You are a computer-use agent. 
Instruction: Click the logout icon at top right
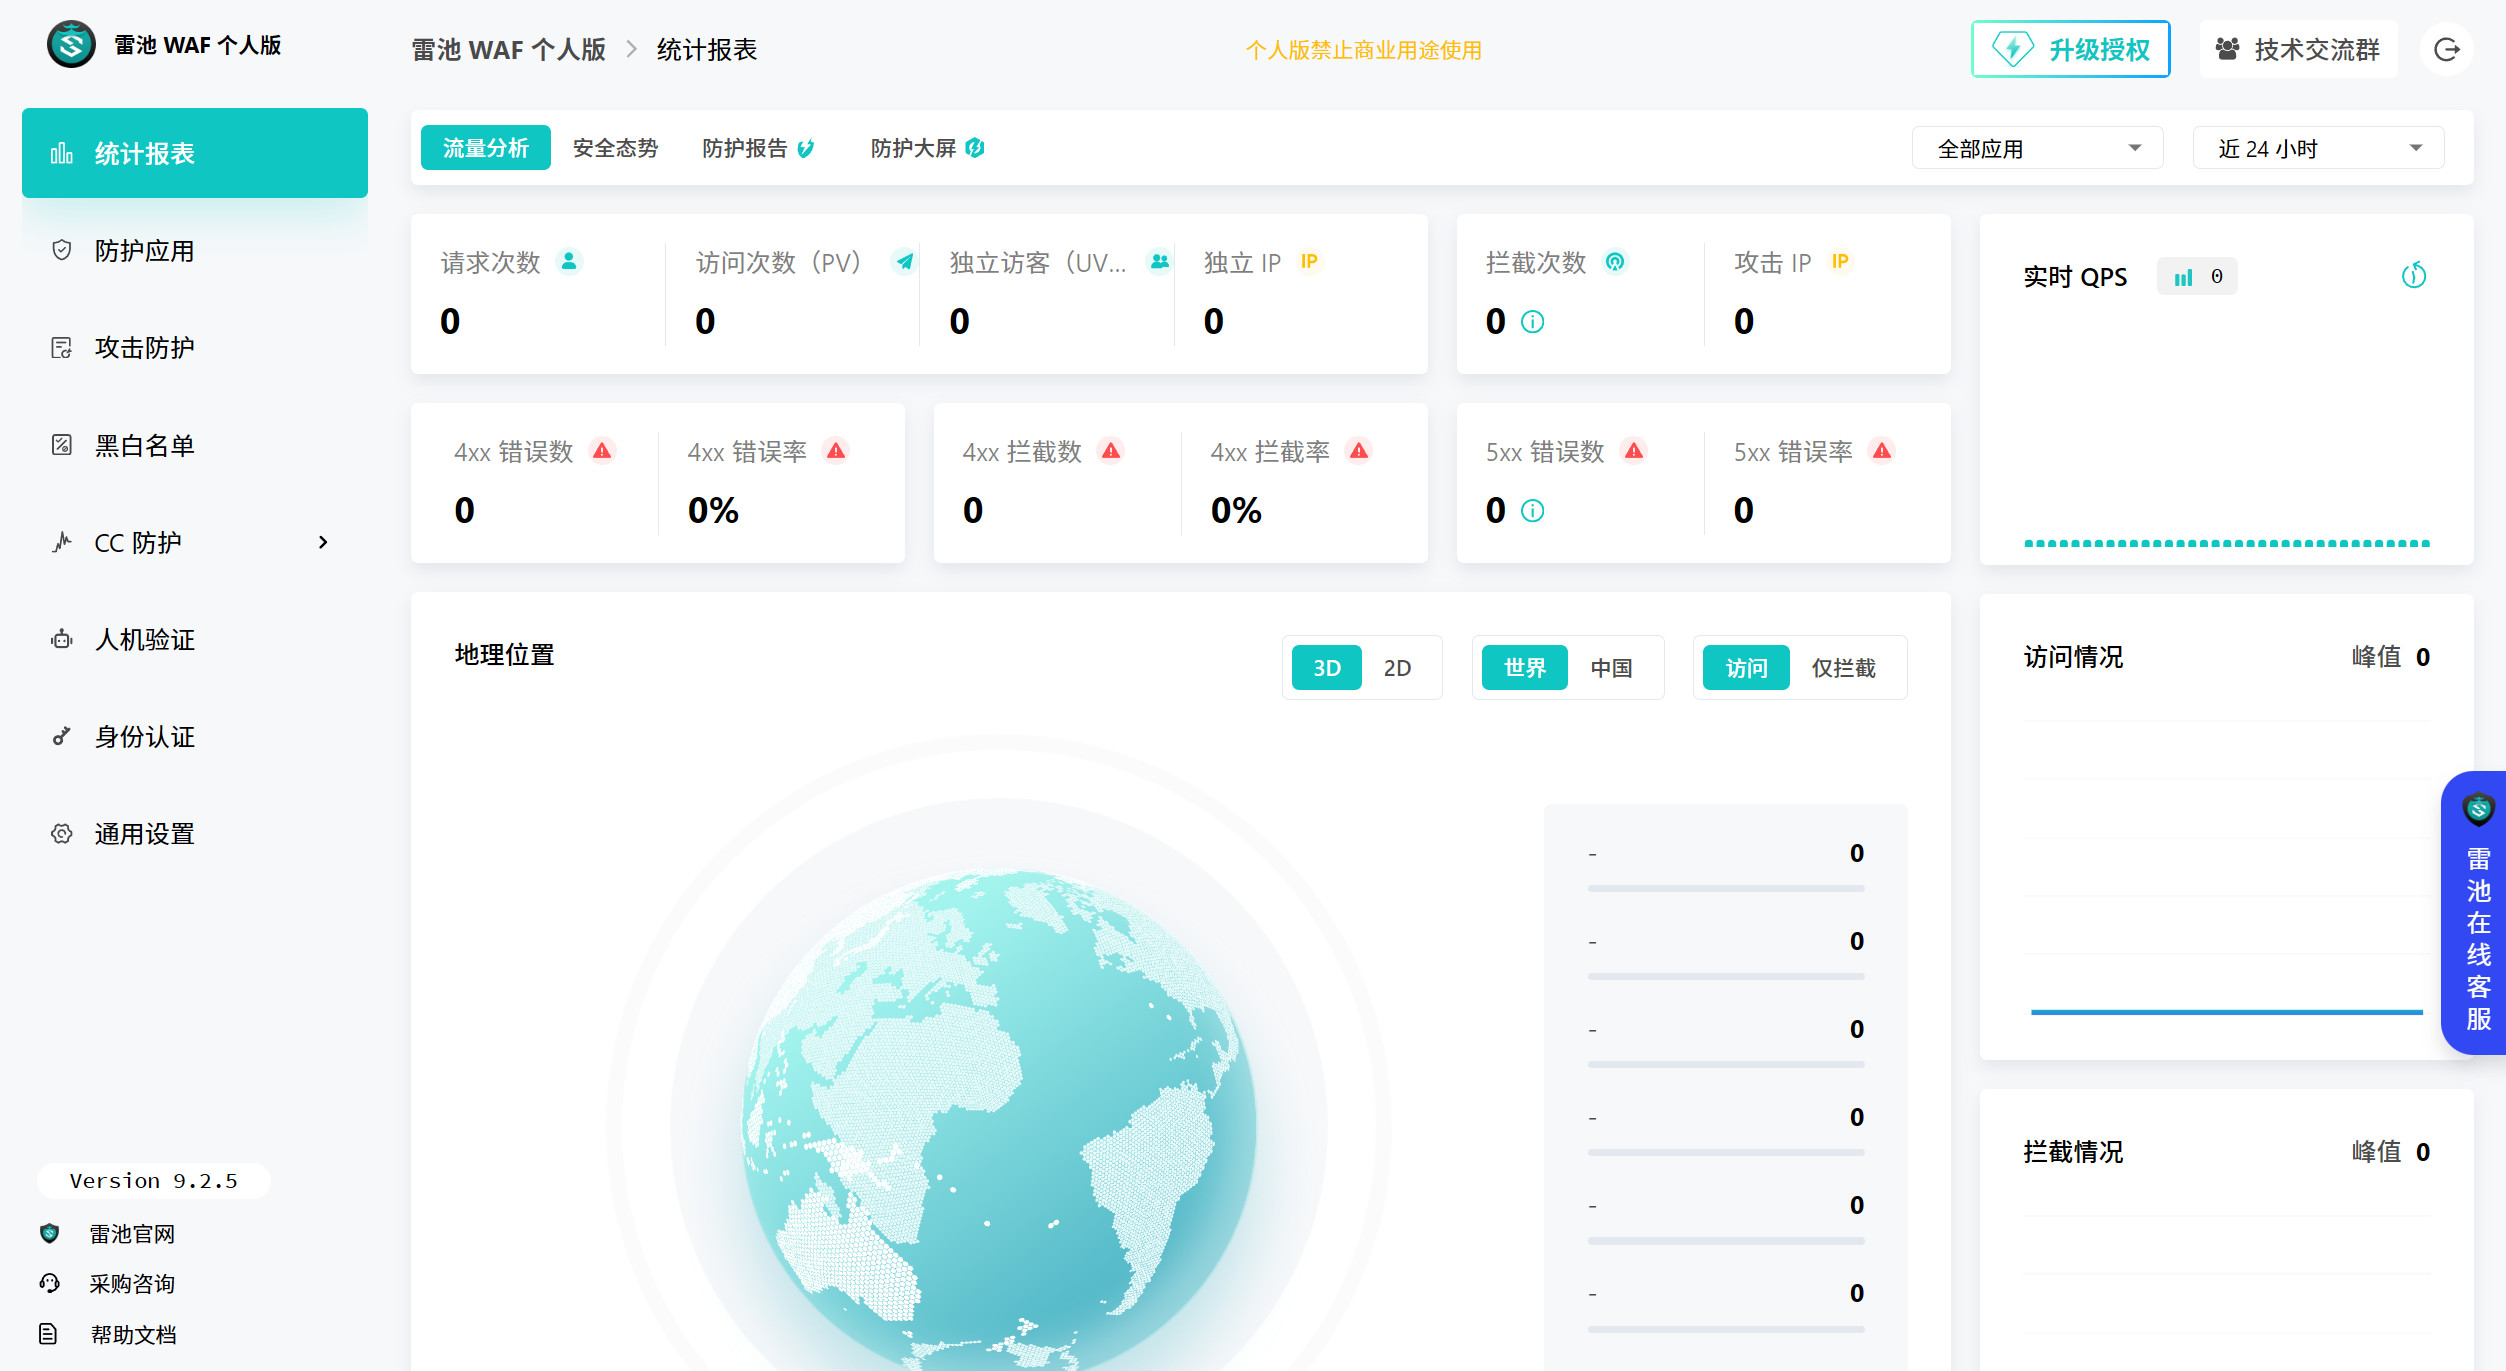coord(2447,49)
